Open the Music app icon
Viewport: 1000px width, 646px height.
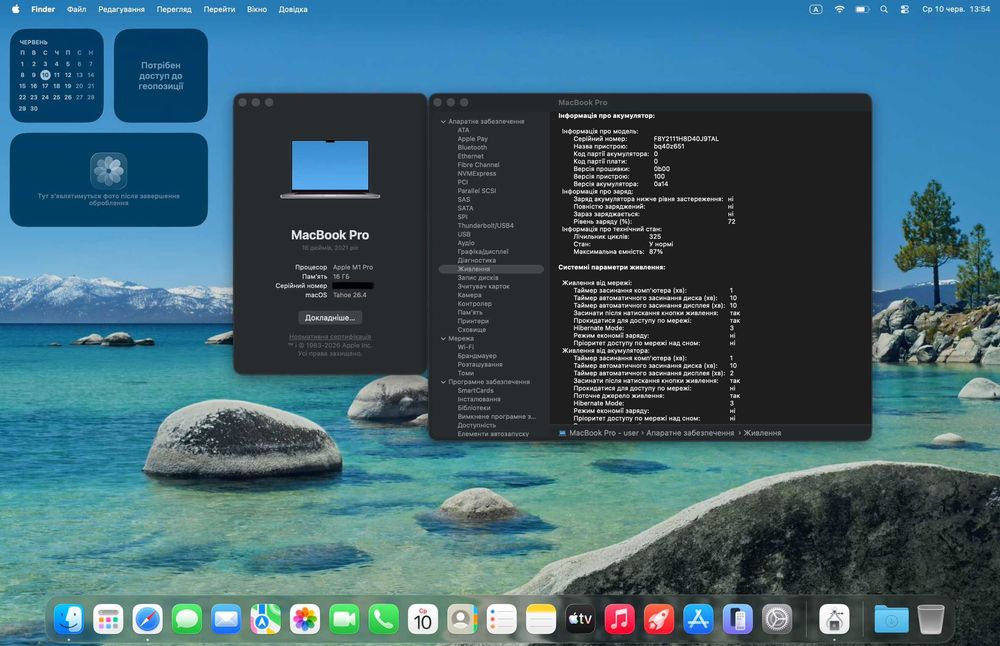(x=620, y=619)
